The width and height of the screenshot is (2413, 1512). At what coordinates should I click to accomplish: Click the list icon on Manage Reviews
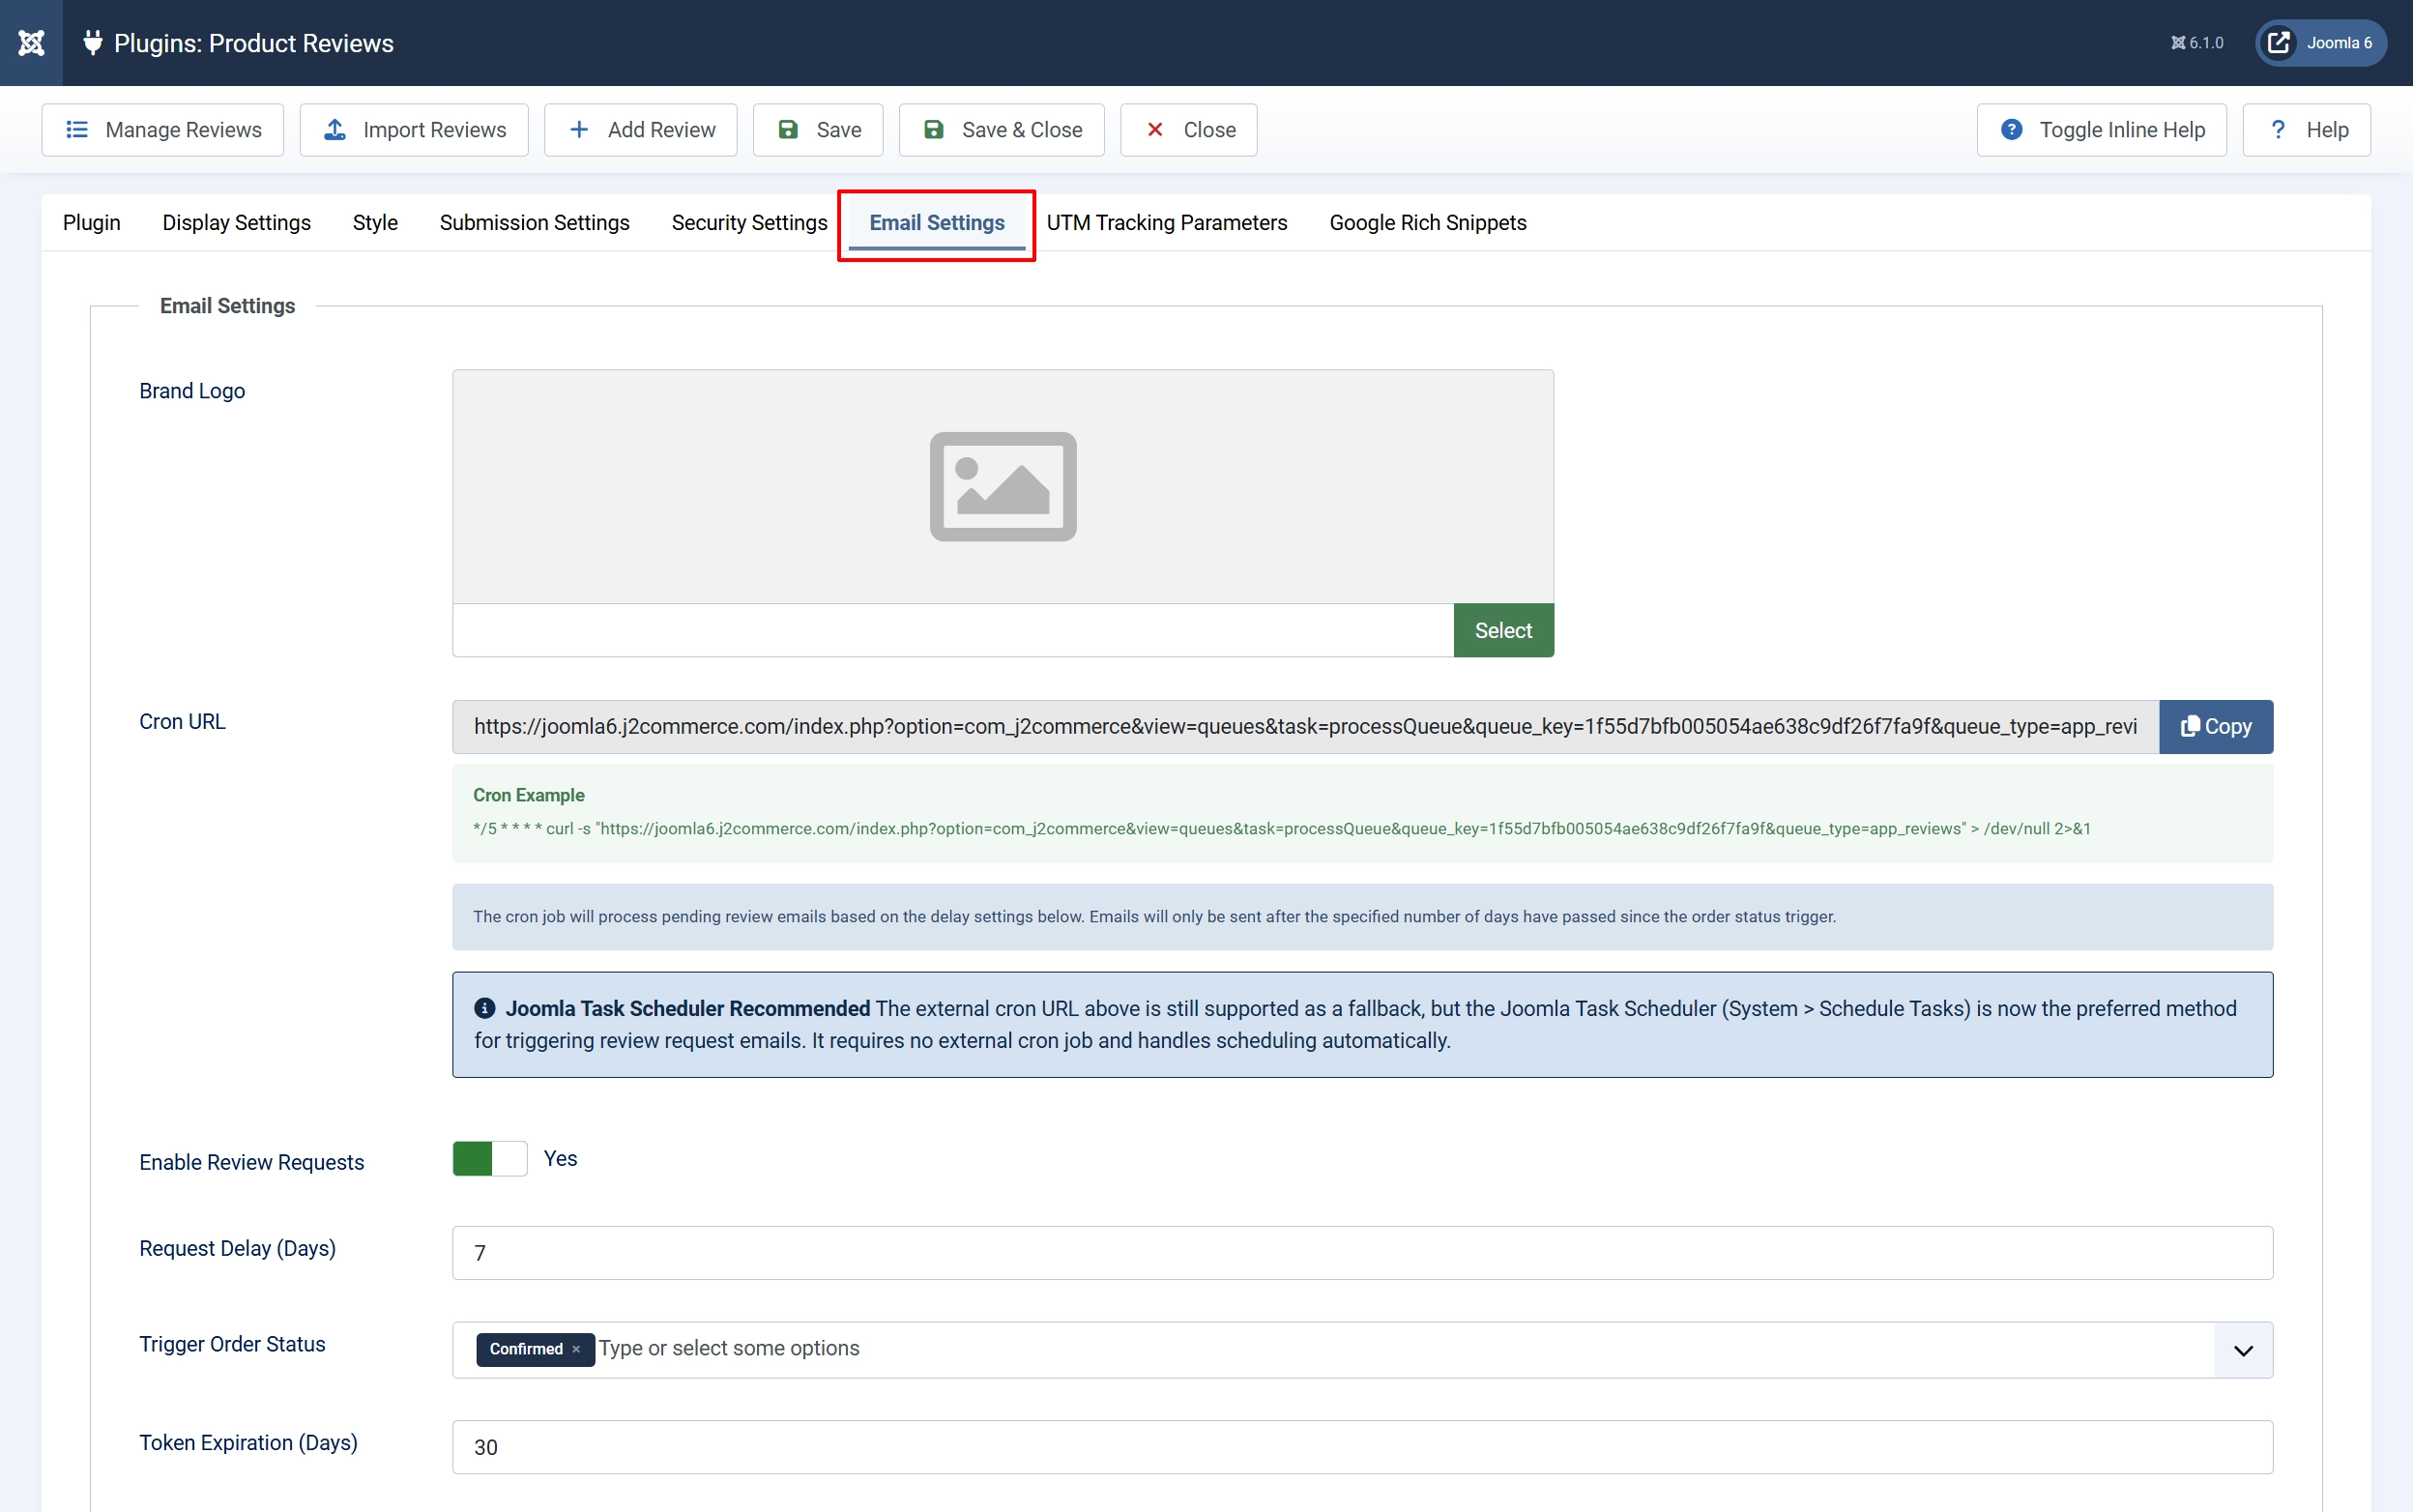(77, 130)
